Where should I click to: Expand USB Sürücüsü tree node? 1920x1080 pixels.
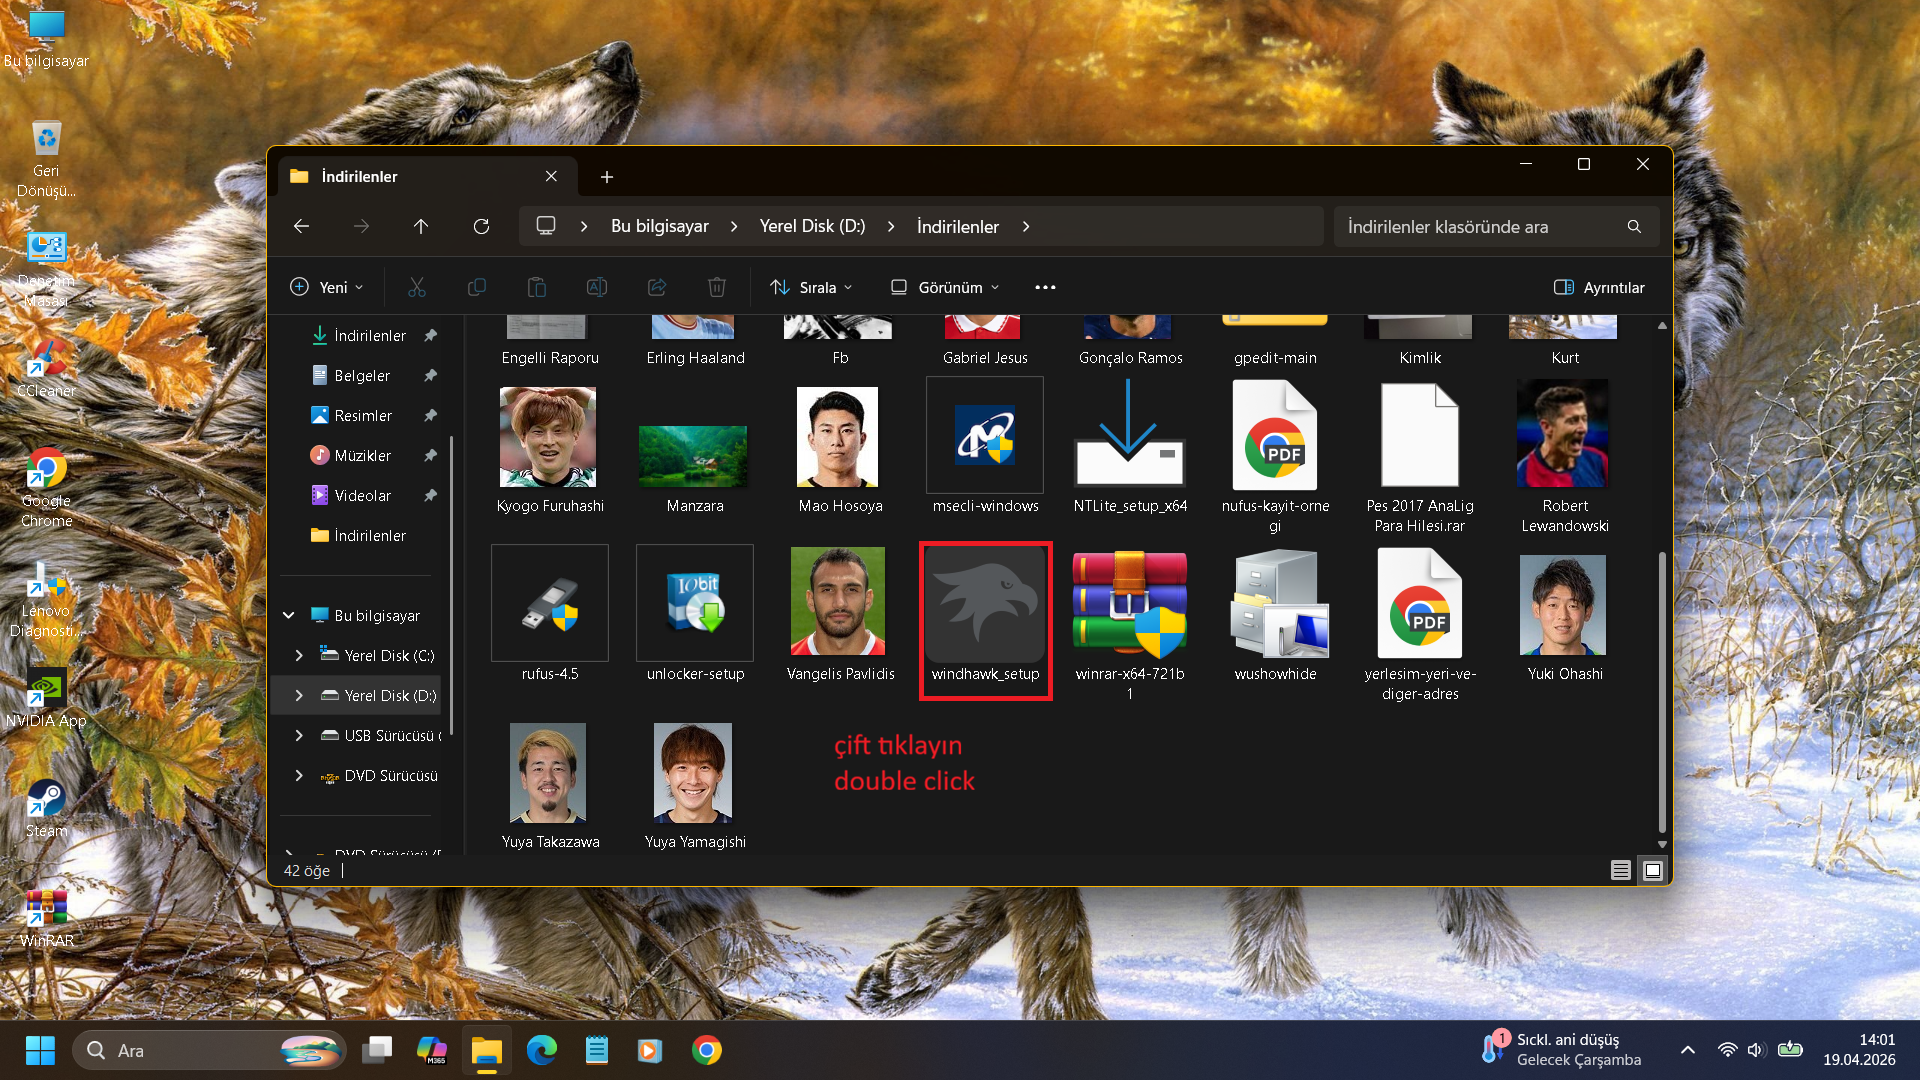[299, 735]
